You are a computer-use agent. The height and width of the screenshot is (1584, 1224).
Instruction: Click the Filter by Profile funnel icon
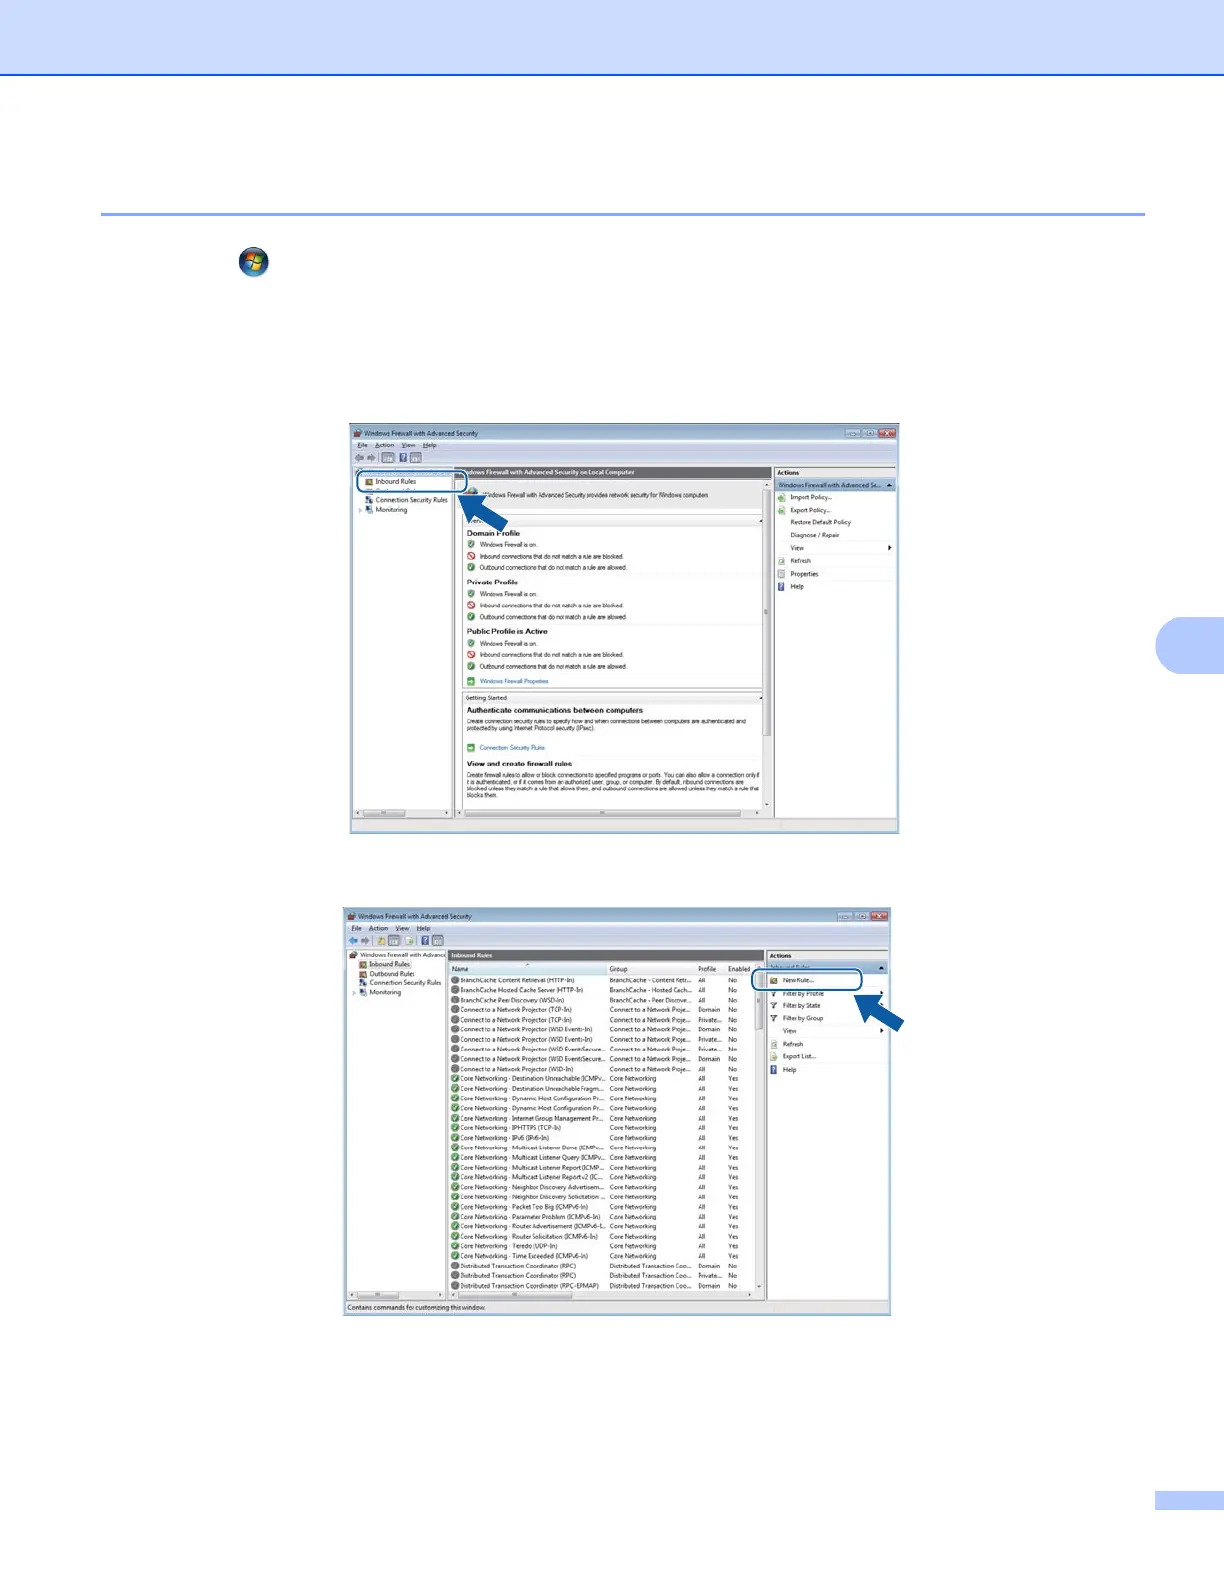click(x=773, y=993)
